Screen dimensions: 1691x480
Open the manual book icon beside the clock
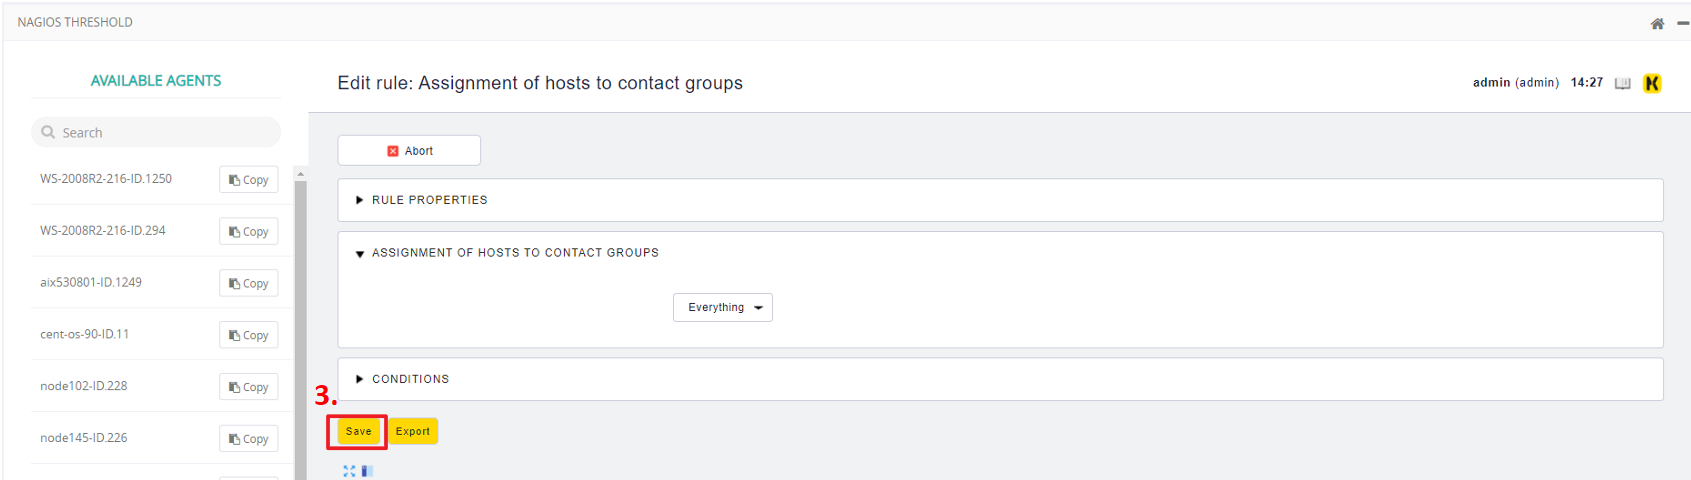(1623, 83)
